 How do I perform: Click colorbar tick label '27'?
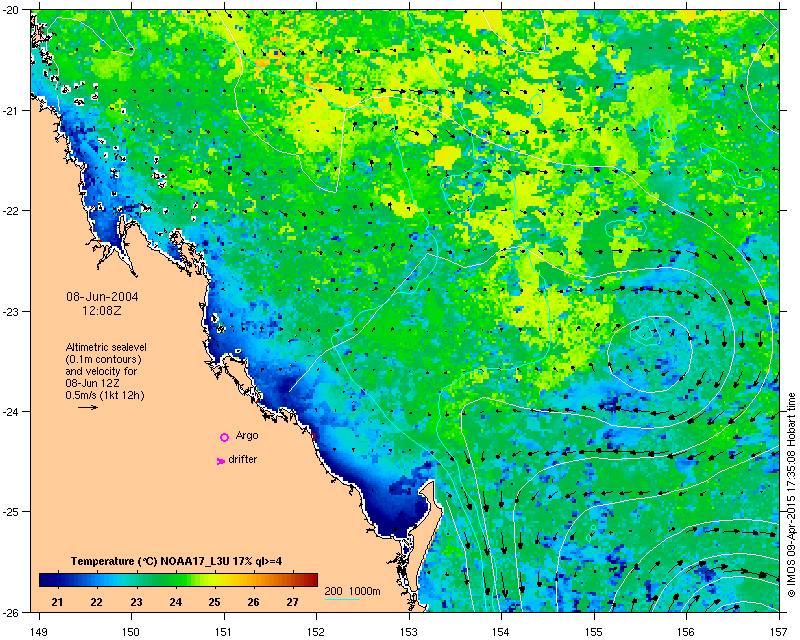coord(292,602)
